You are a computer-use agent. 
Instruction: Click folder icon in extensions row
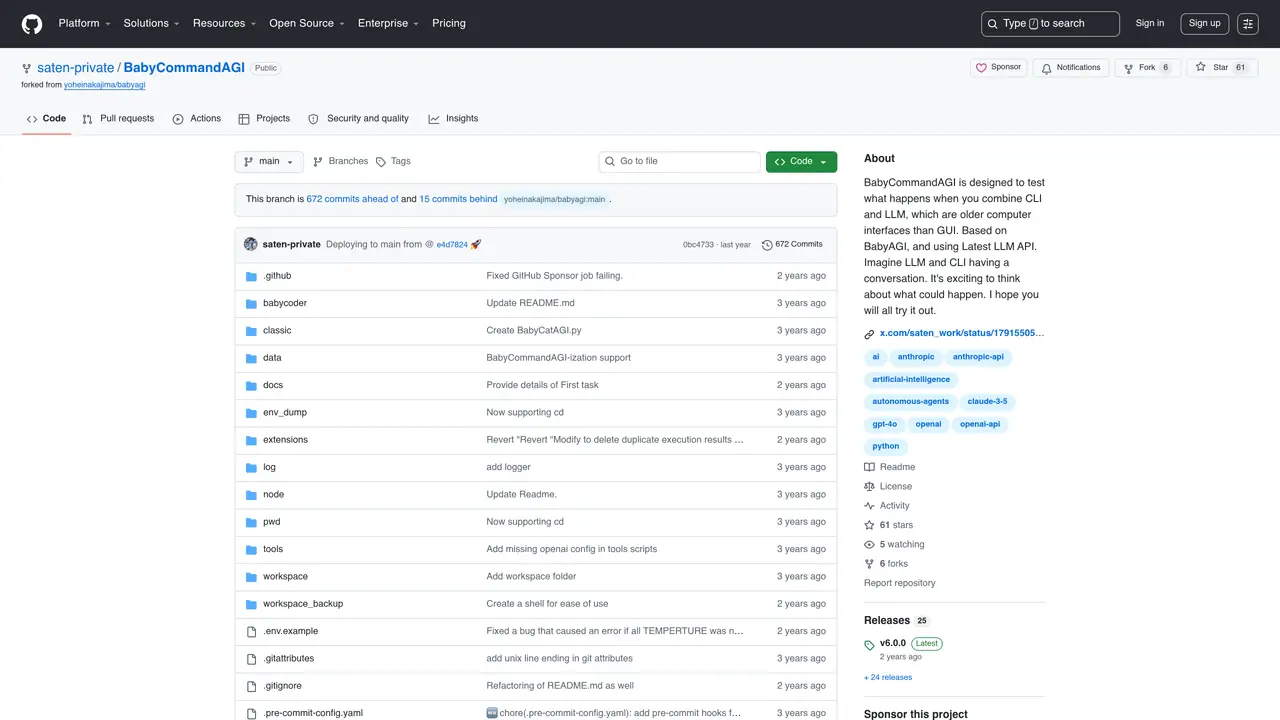tap(252, 440)
